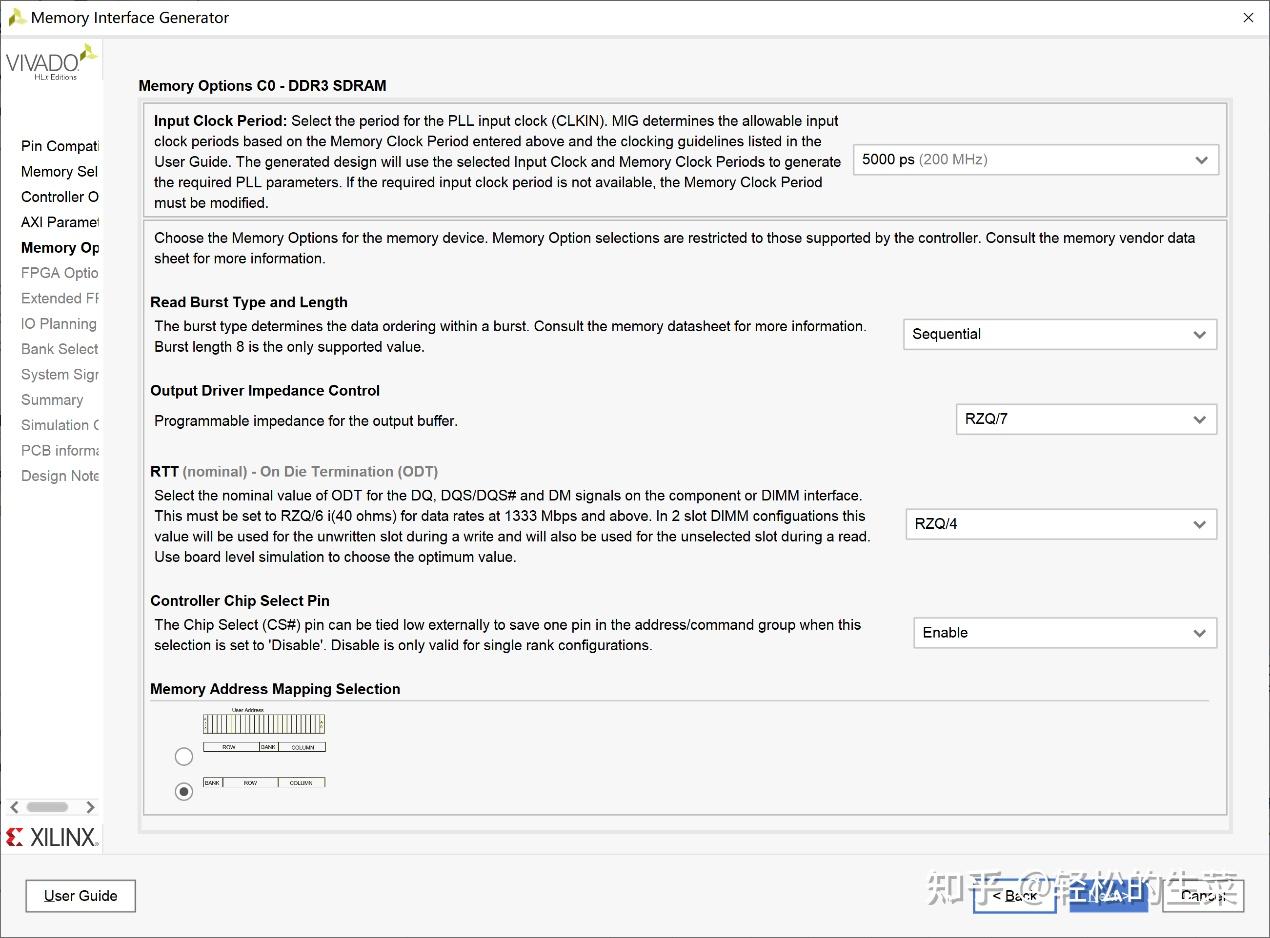Open the Design Notes step
The width and height of the screenshot is (1270, 938).
[x=60, y=476]
